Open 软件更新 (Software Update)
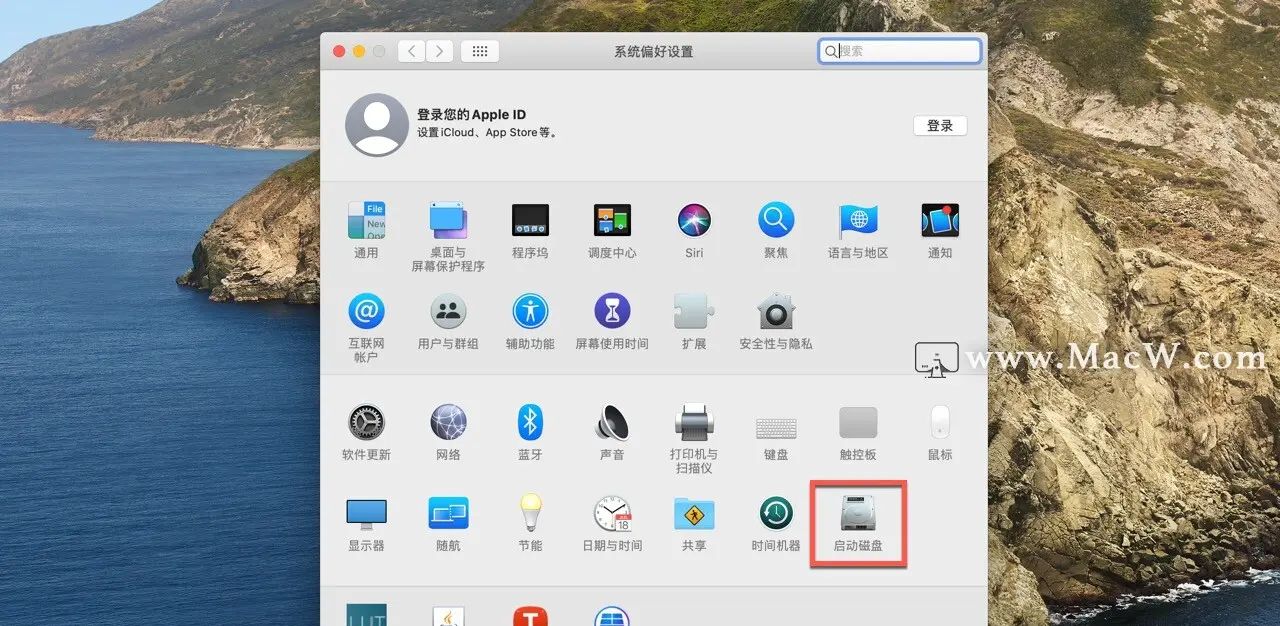This screenshot has width=1280, height=626. (366, 423)
